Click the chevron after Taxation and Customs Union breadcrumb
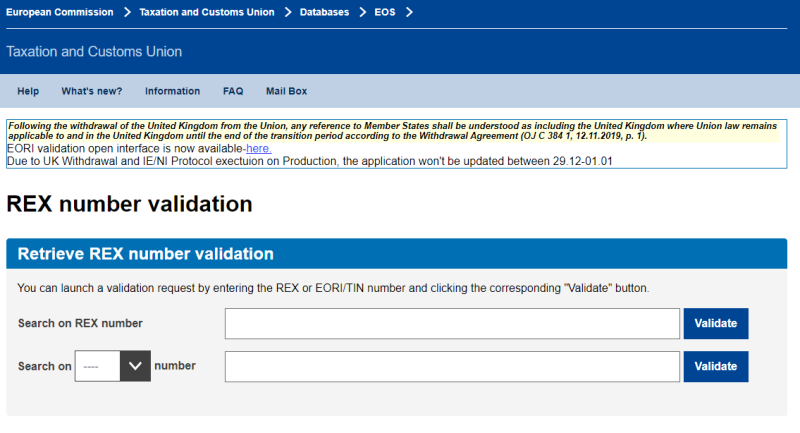 [288, 12]
